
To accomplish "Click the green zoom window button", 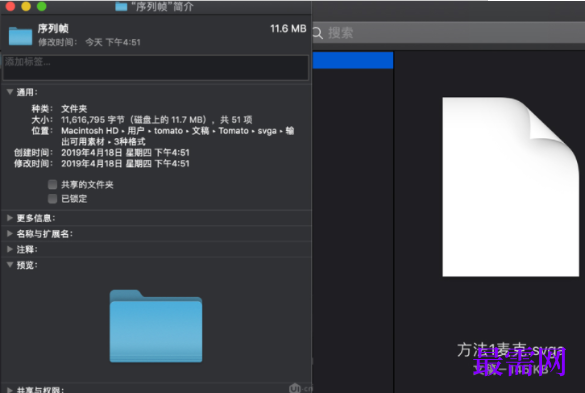I will coord(42,6).
